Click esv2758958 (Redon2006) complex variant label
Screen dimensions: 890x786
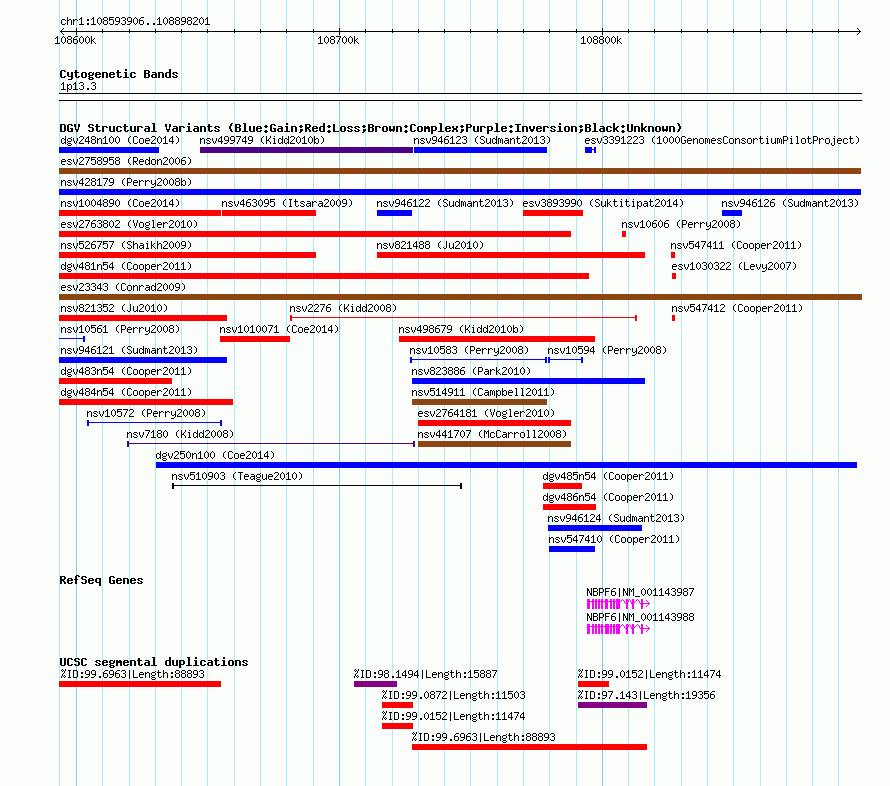coord(126,161)
